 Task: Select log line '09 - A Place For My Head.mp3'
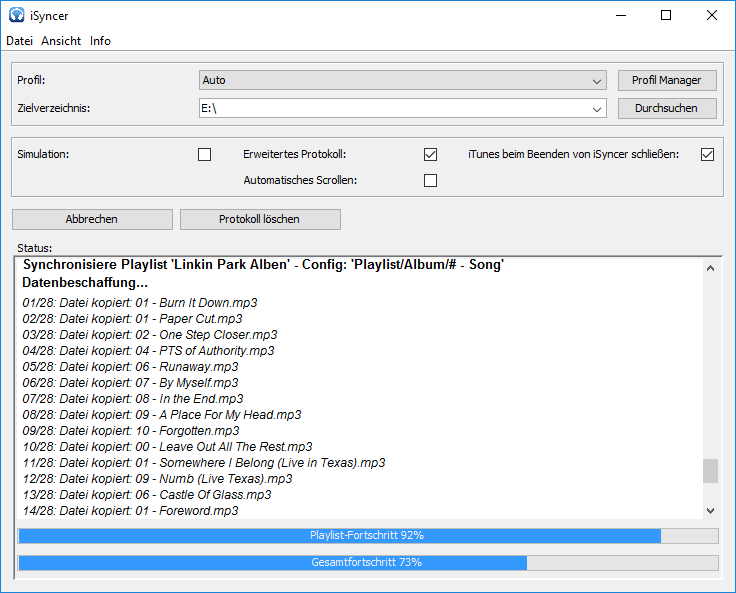(x=162, y=415)
